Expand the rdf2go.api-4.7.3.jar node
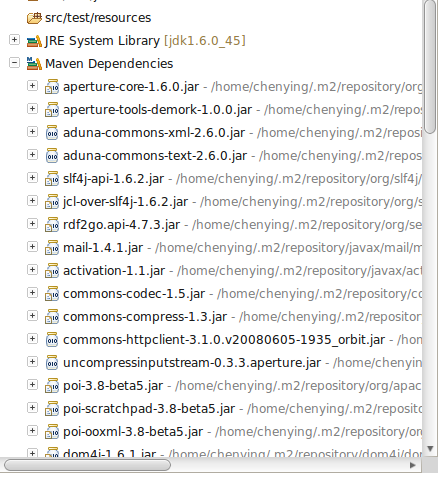442x478 pixels. [x=32, y=224]
